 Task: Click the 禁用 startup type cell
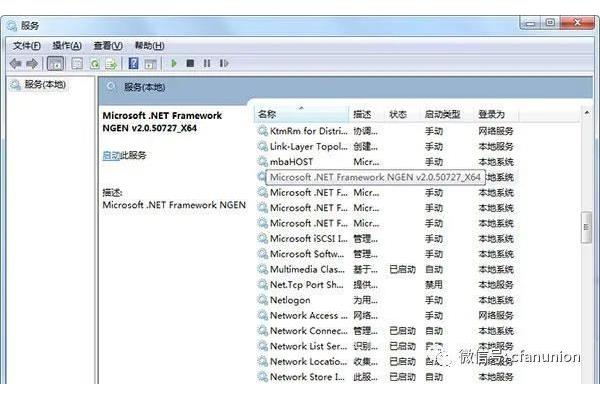434,284
